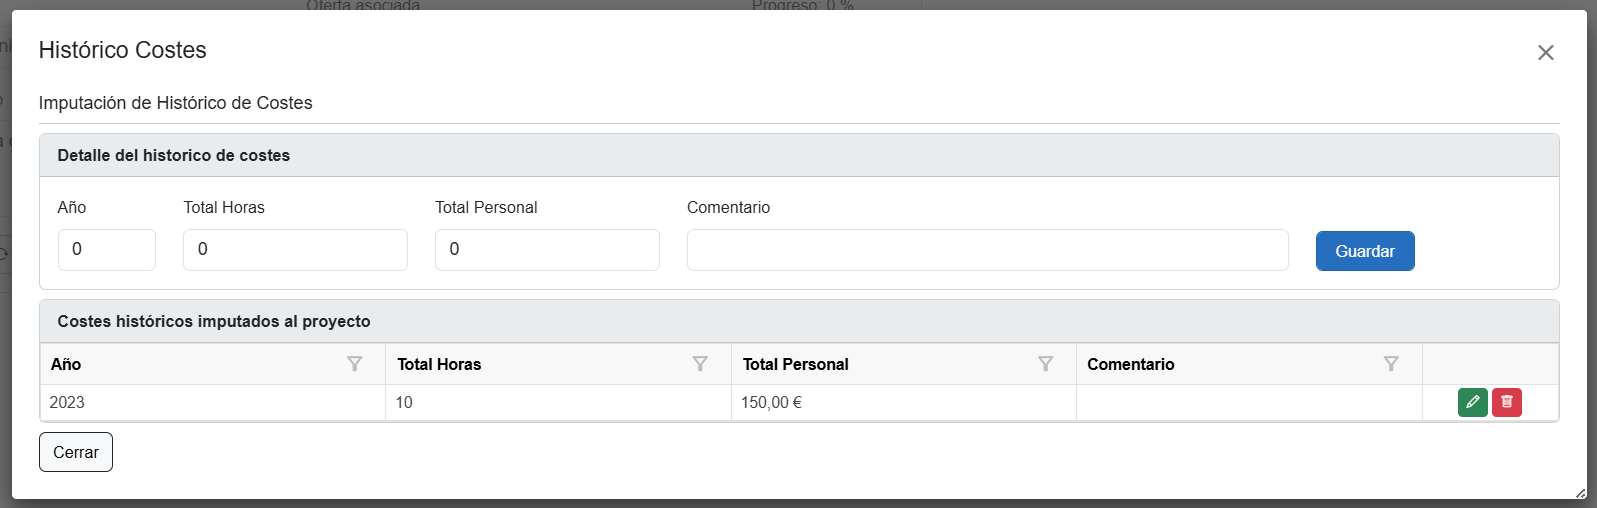This screenshot has width=1597, height=508.
Task: Sort by the Comentario column header
Action: point(1130,364)
